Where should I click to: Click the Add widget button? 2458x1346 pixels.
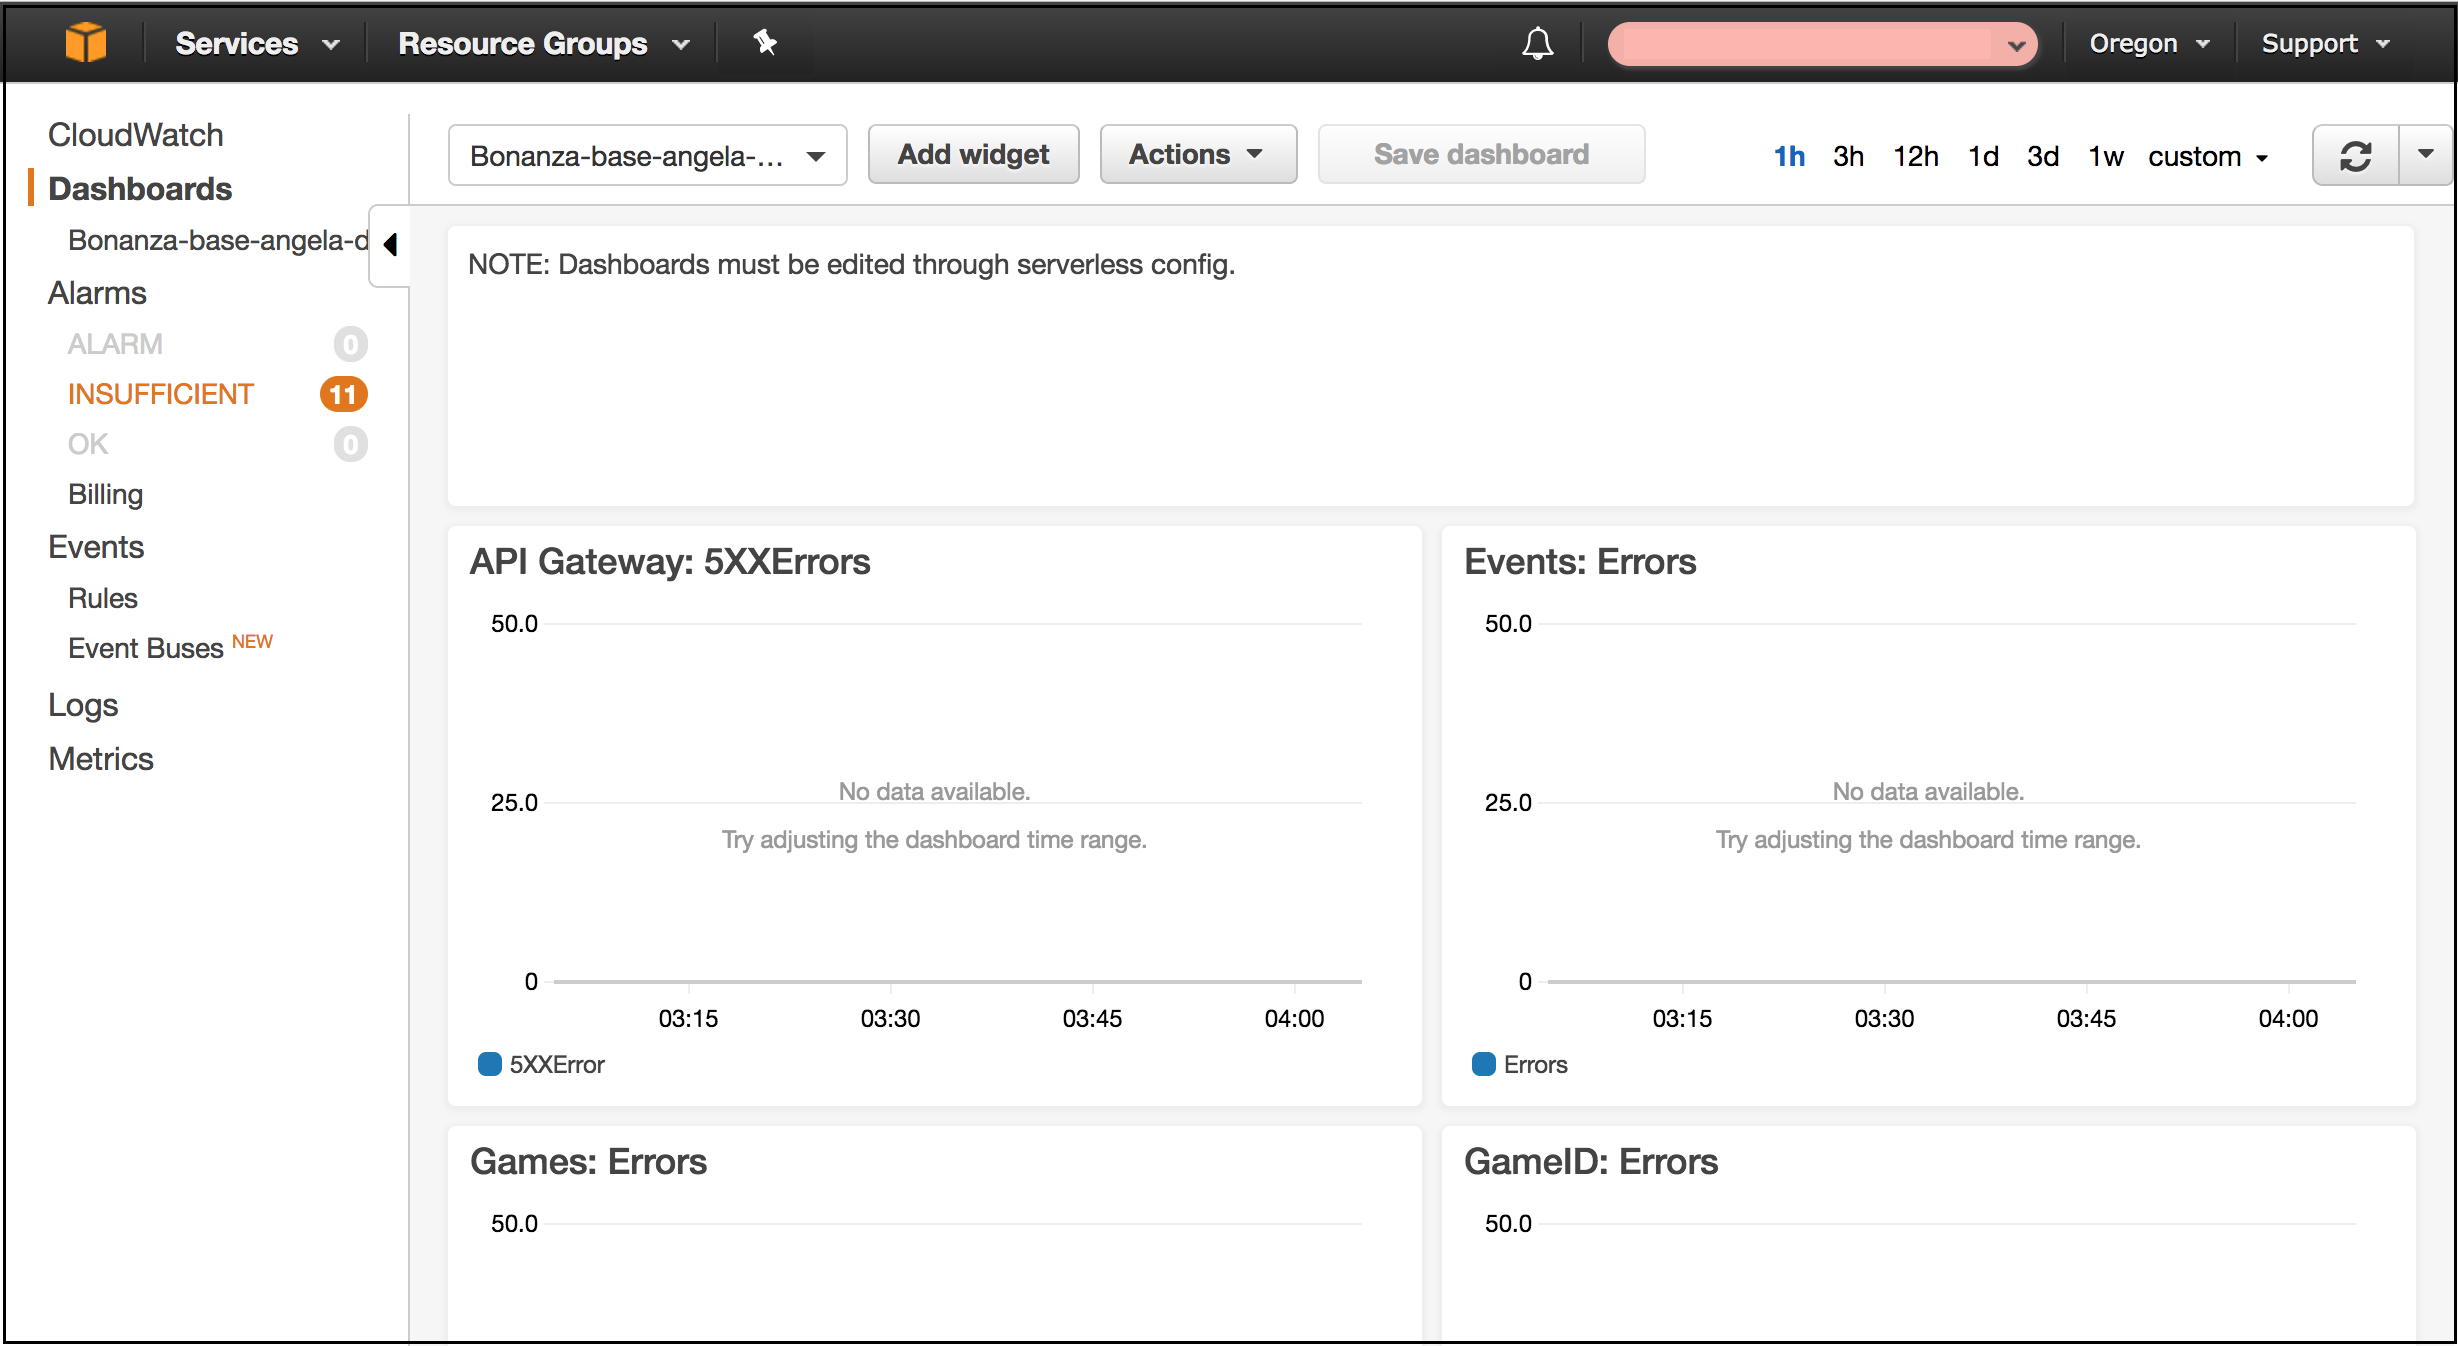pyautogui.click(x=972, y=154)
